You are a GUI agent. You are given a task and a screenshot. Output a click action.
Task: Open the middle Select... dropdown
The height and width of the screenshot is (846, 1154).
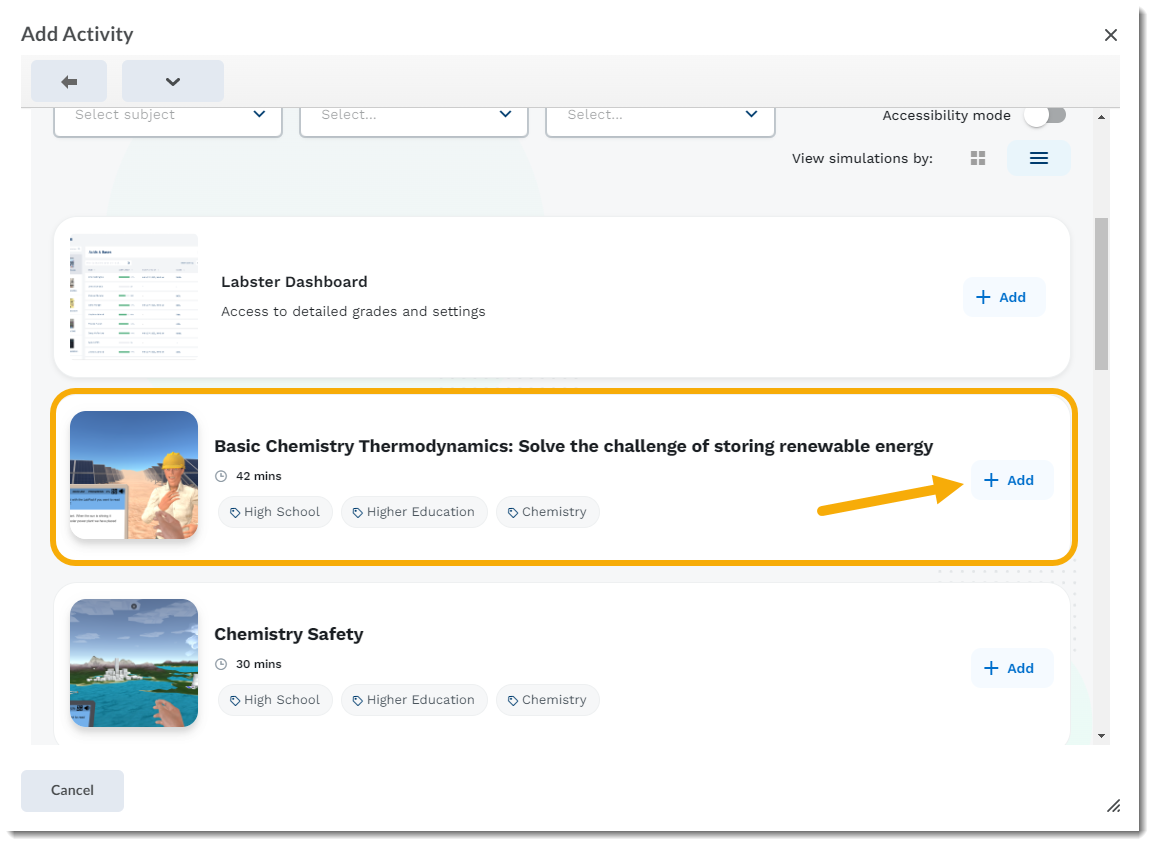[x=413, y=115]
